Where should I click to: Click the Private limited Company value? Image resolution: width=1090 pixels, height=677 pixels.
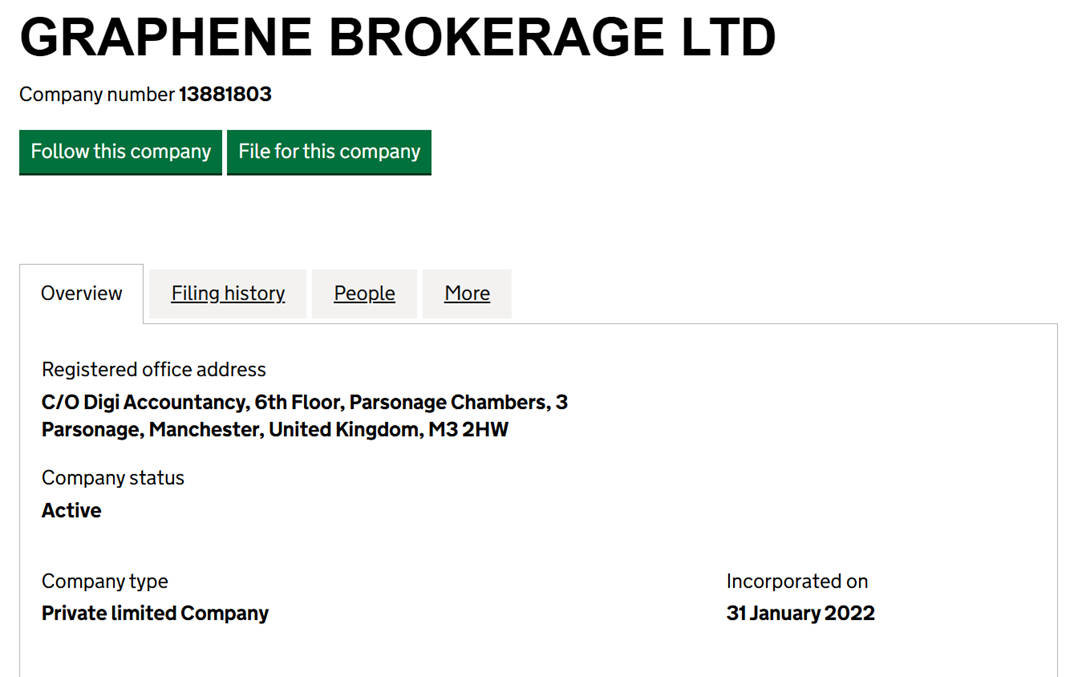pos(155,613)
